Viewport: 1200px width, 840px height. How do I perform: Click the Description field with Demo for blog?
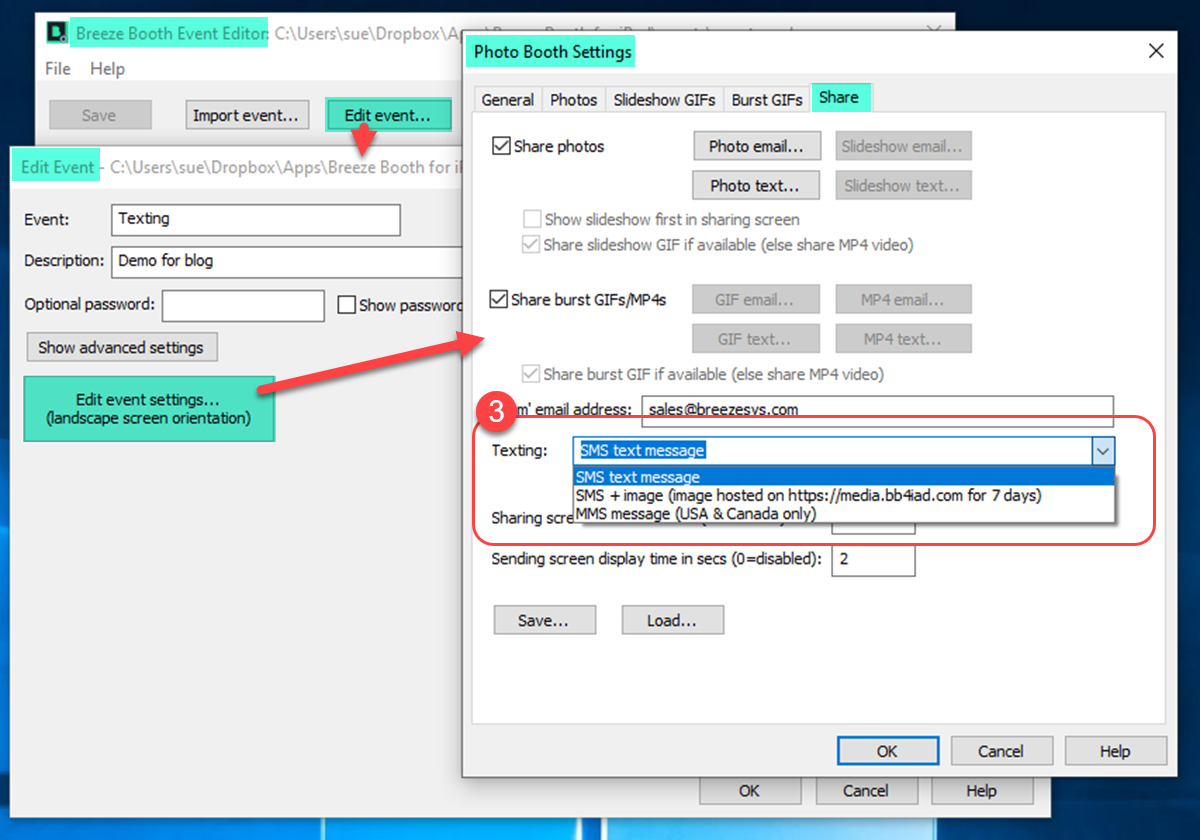click(x=288, y=261)
